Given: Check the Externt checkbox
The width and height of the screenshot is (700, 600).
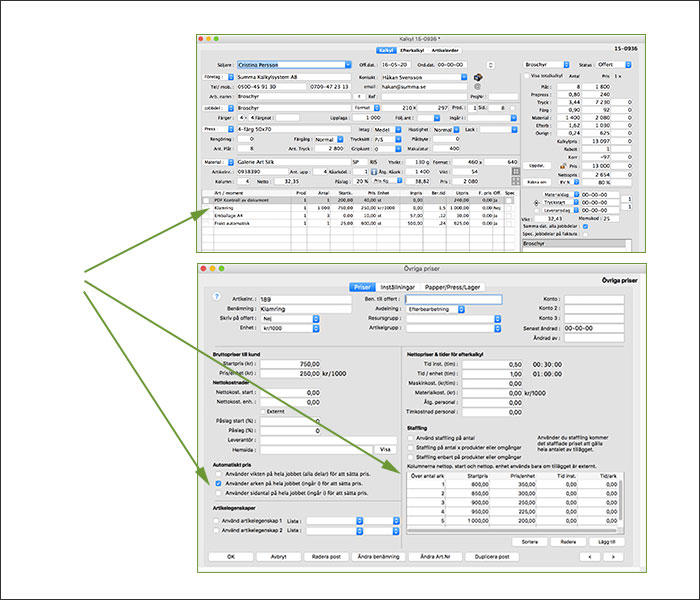Looking at the screenshot, I should [263, 411].
